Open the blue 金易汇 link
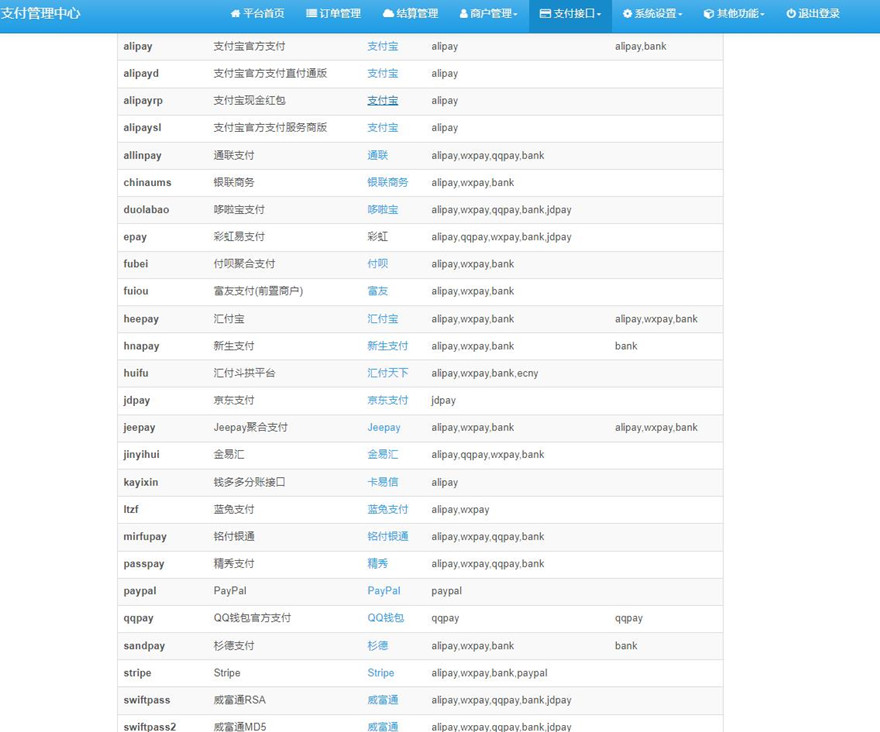Screen dimensions: 880x732 [x=383, y=455]
